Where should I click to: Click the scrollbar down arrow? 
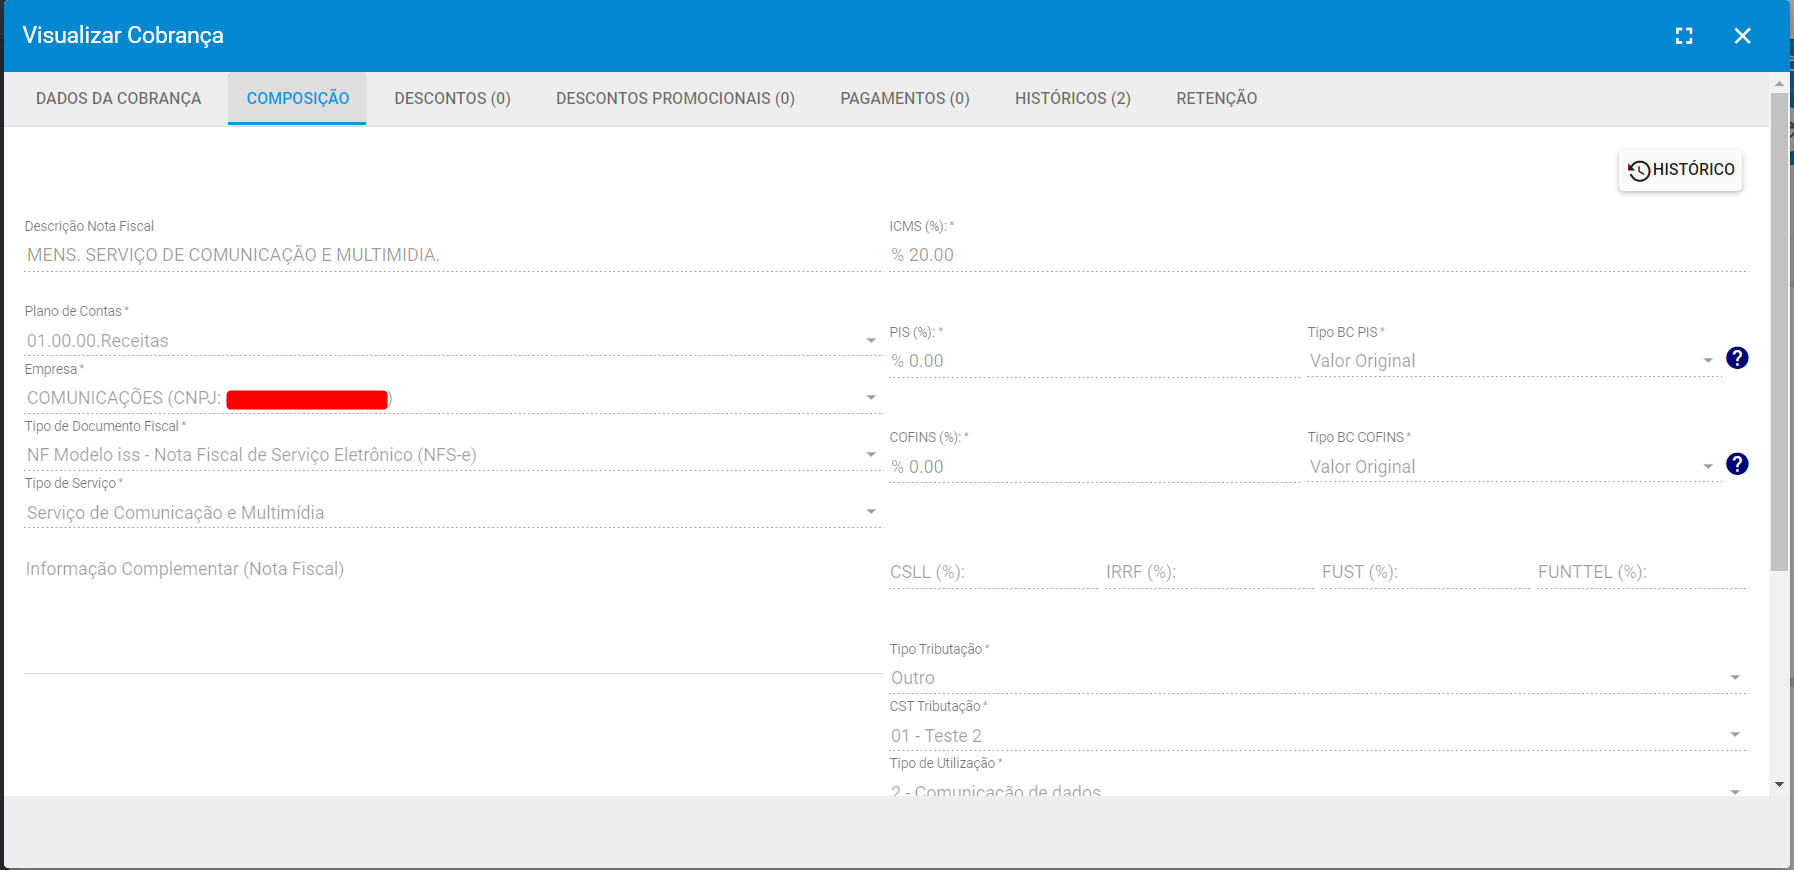[x=1779, y=785]
